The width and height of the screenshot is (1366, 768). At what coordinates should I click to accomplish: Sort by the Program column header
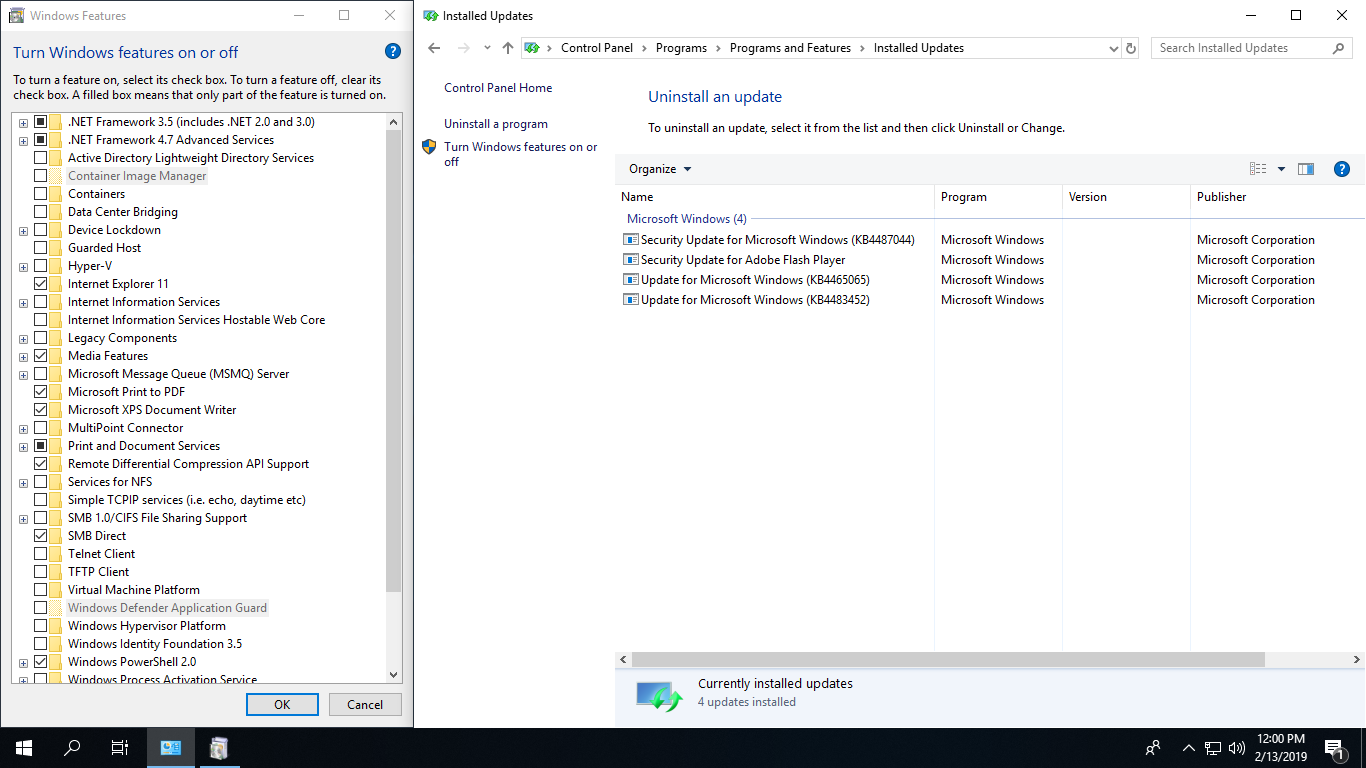tap(999, 197)
